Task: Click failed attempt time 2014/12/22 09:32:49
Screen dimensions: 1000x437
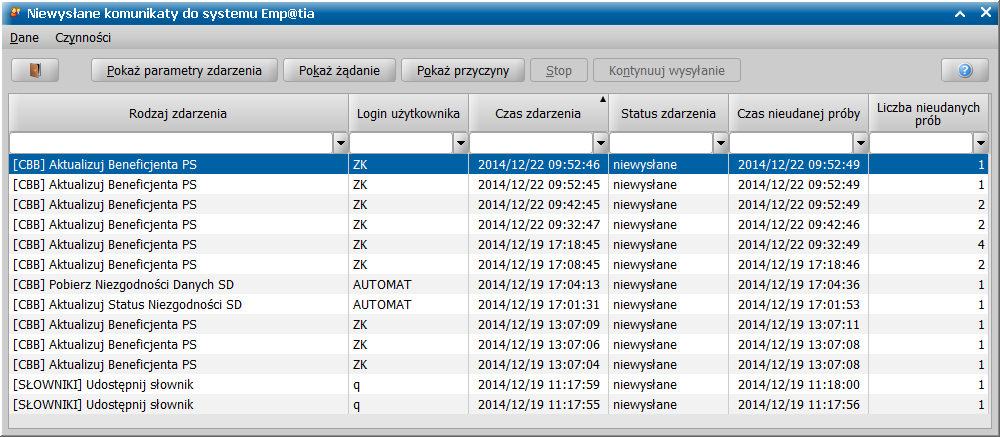Action: (x=799, y=244)
